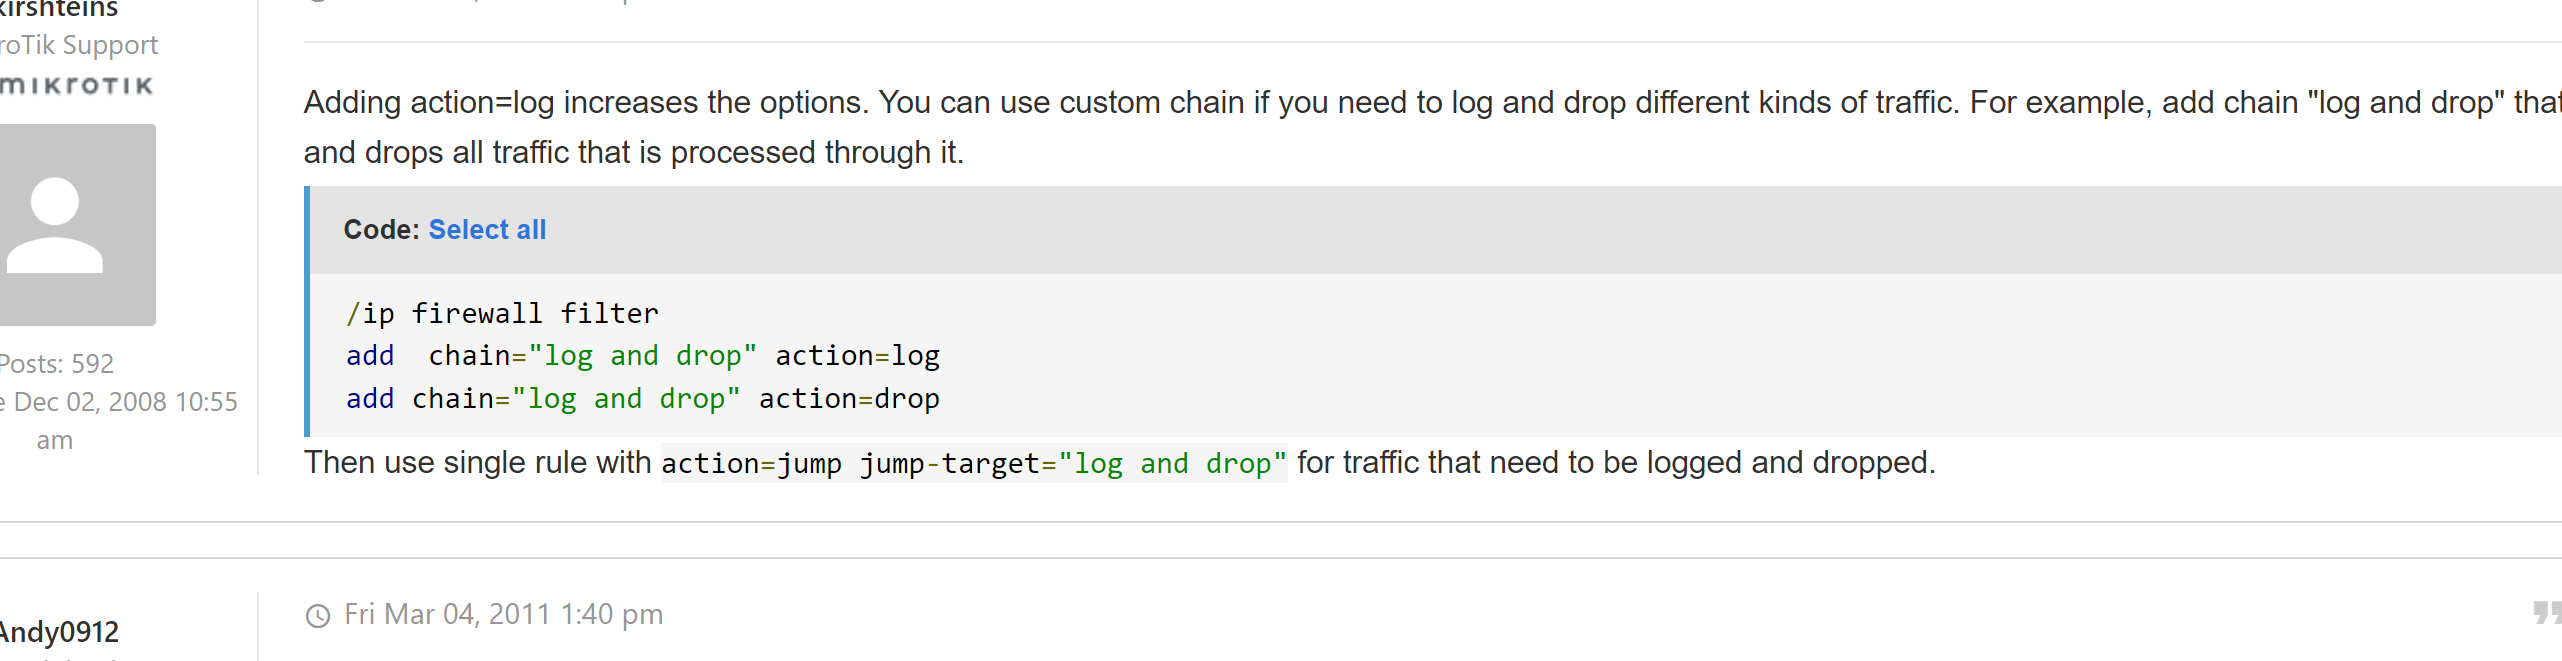Click the 'Then use single rule with' text

pos(478,462)
